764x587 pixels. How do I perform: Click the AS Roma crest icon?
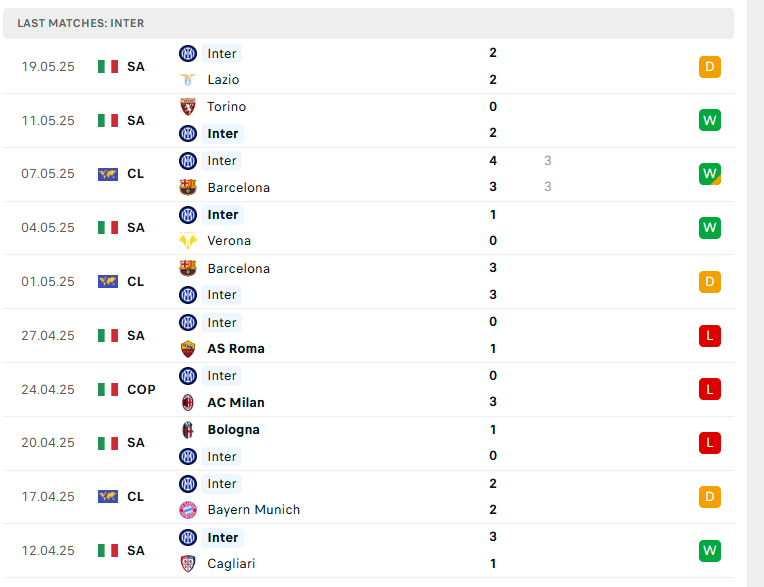tap(188, 349)
